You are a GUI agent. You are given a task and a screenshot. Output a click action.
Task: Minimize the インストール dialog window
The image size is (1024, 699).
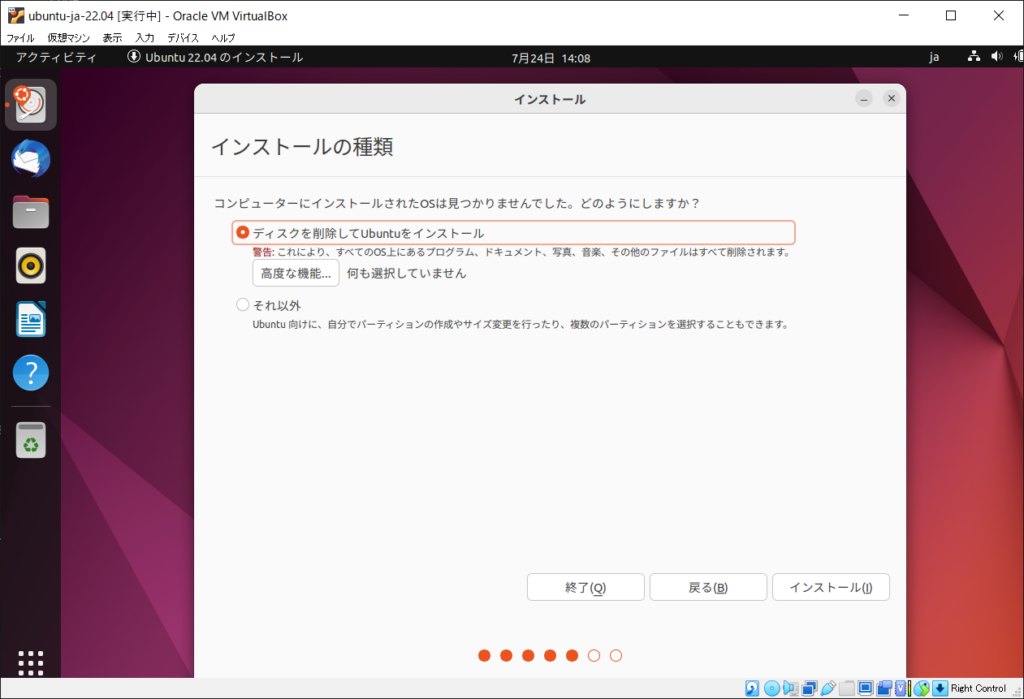tap(863, 99)
